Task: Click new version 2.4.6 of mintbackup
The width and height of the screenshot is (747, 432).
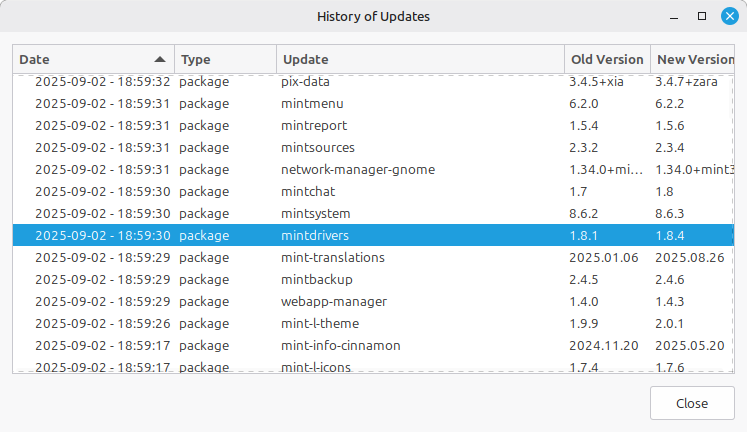Action: coord(669,279)
